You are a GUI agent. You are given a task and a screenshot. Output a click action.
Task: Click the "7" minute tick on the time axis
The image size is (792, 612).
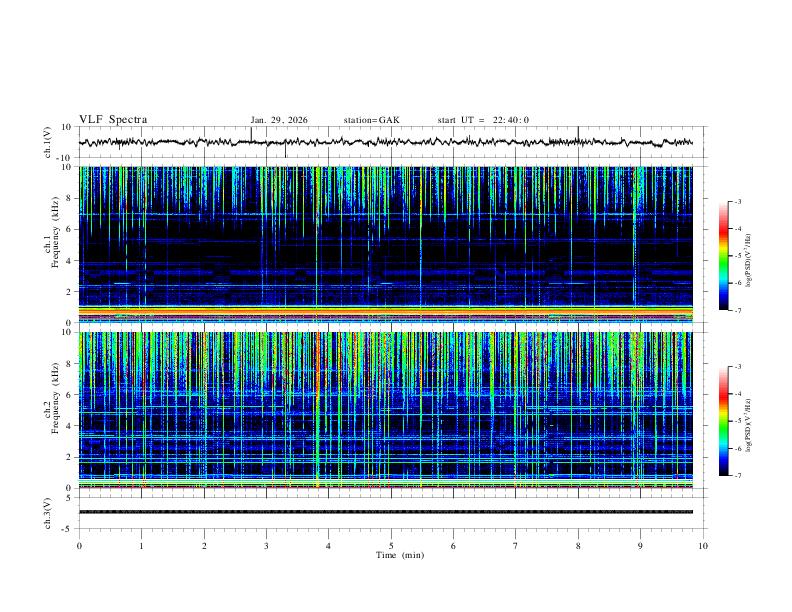coord(516,546)
